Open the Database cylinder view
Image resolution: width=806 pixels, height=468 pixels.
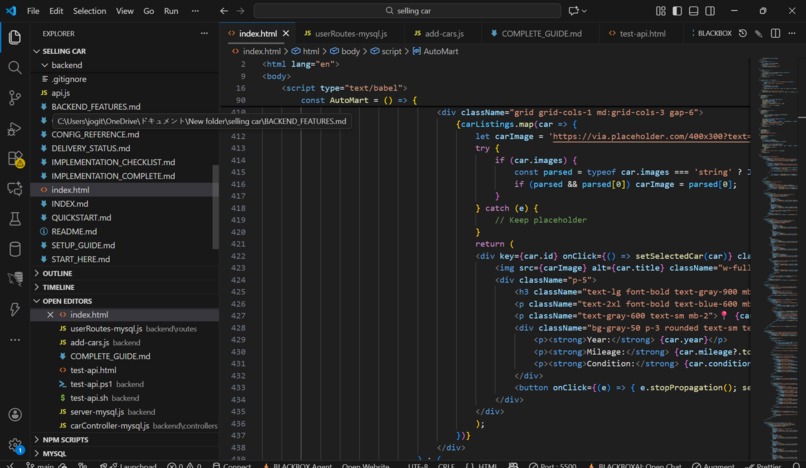click(x=14, y=249)
